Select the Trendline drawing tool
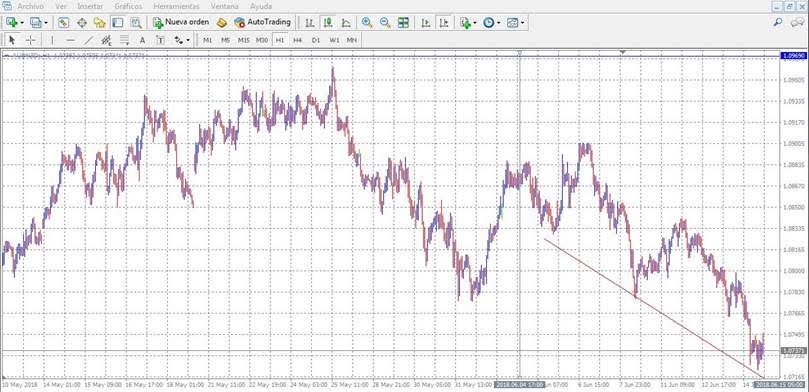The image size is (809, 392). click(89, 40)
